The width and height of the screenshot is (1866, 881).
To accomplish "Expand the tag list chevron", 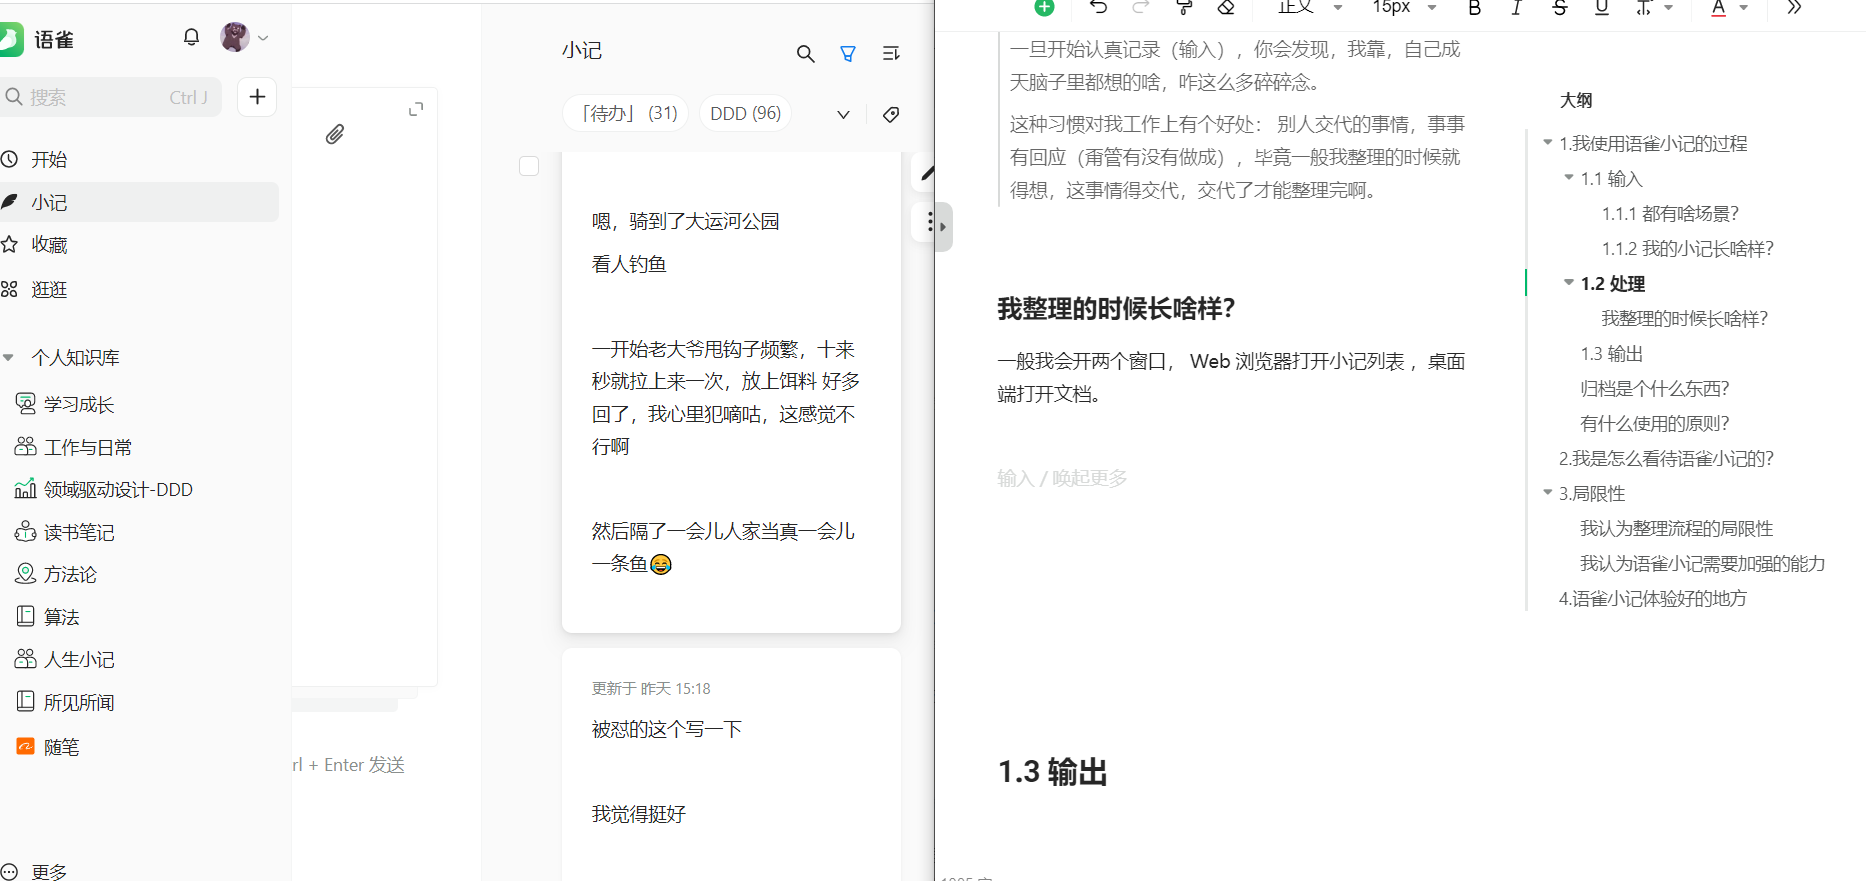I will 843,114.
